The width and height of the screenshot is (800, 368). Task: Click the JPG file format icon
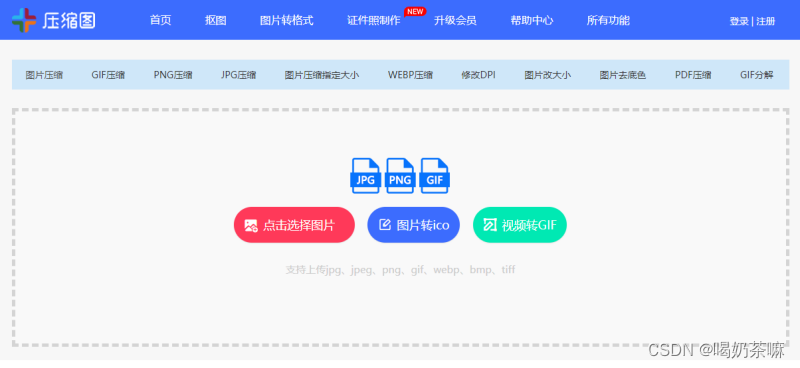[x=365, y=176]
